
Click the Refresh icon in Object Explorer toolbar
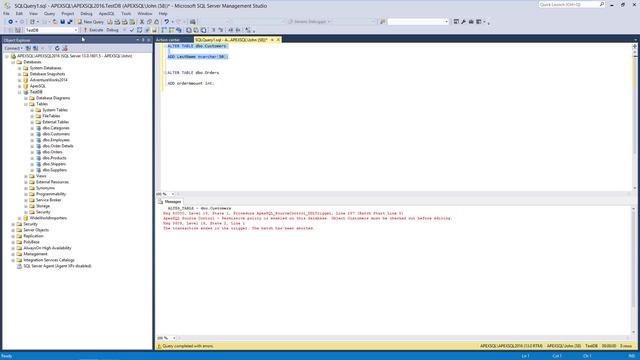57,48
